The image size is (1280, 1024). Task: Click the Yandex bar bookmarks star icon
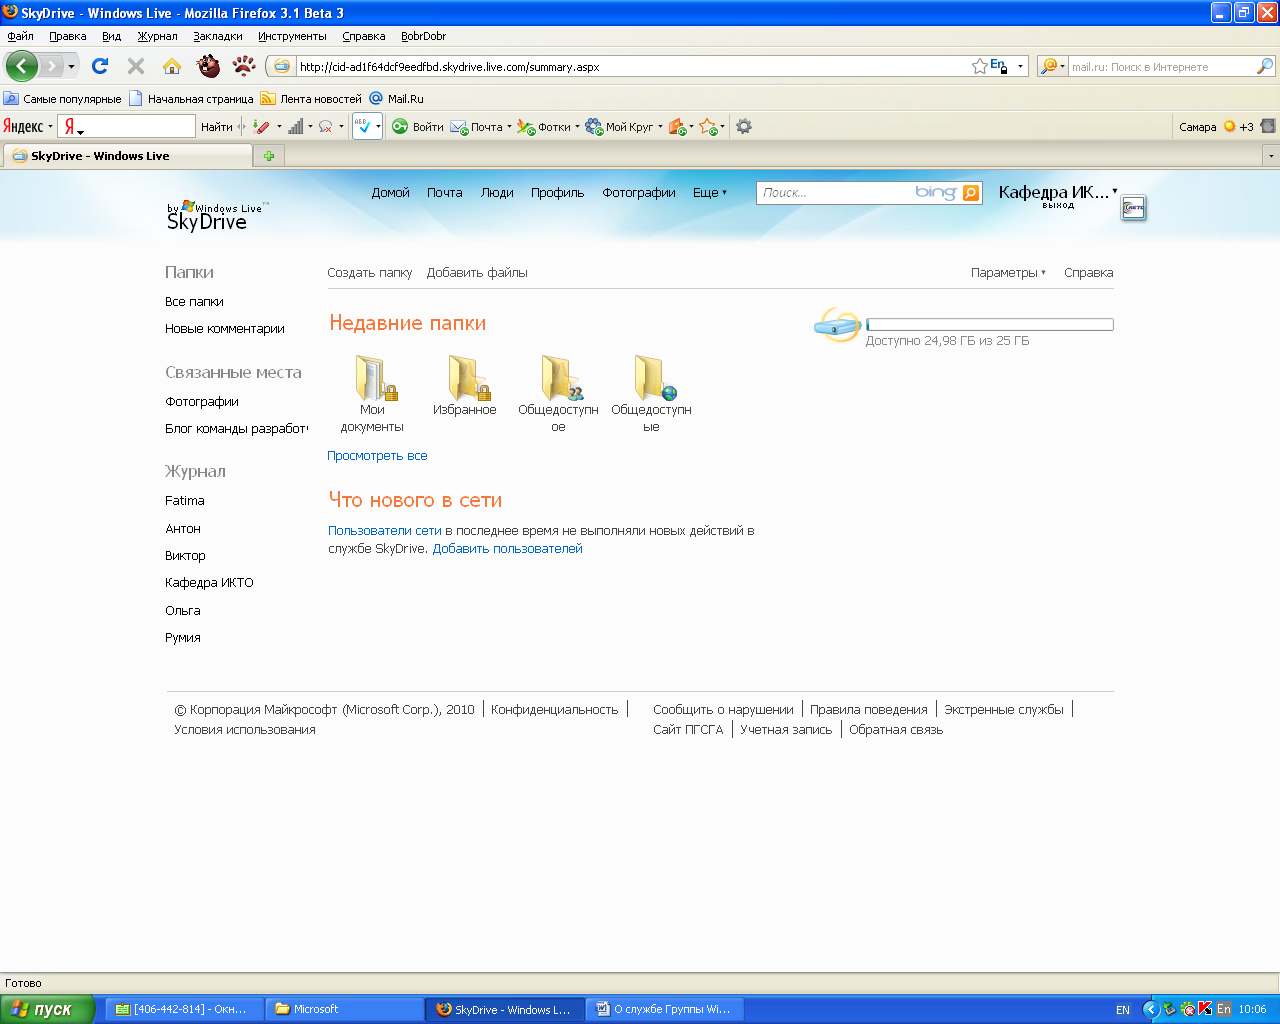(x=708, y=127)
